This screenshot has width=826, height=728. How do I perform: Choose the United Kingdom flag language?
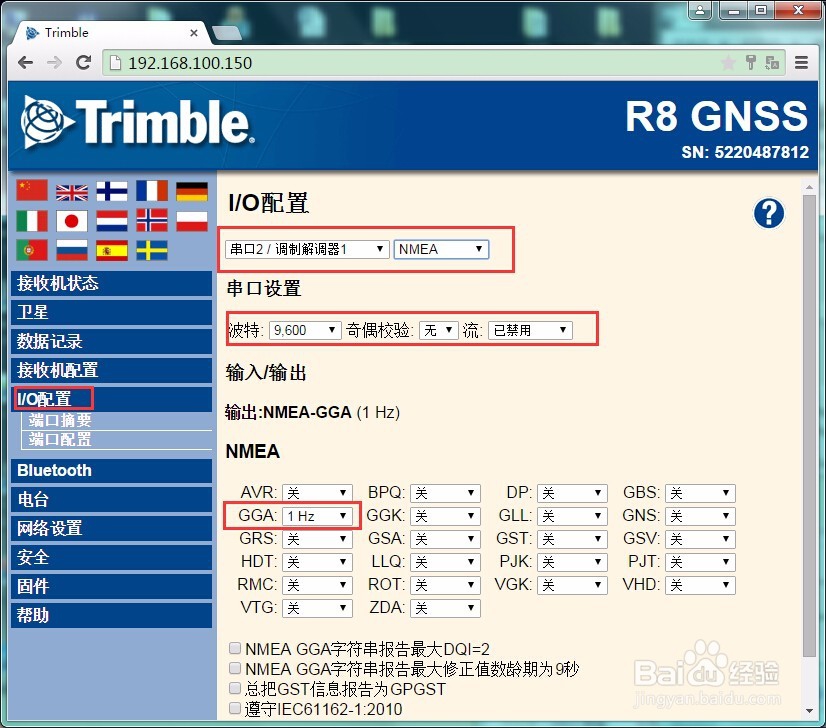coord(72,191)
